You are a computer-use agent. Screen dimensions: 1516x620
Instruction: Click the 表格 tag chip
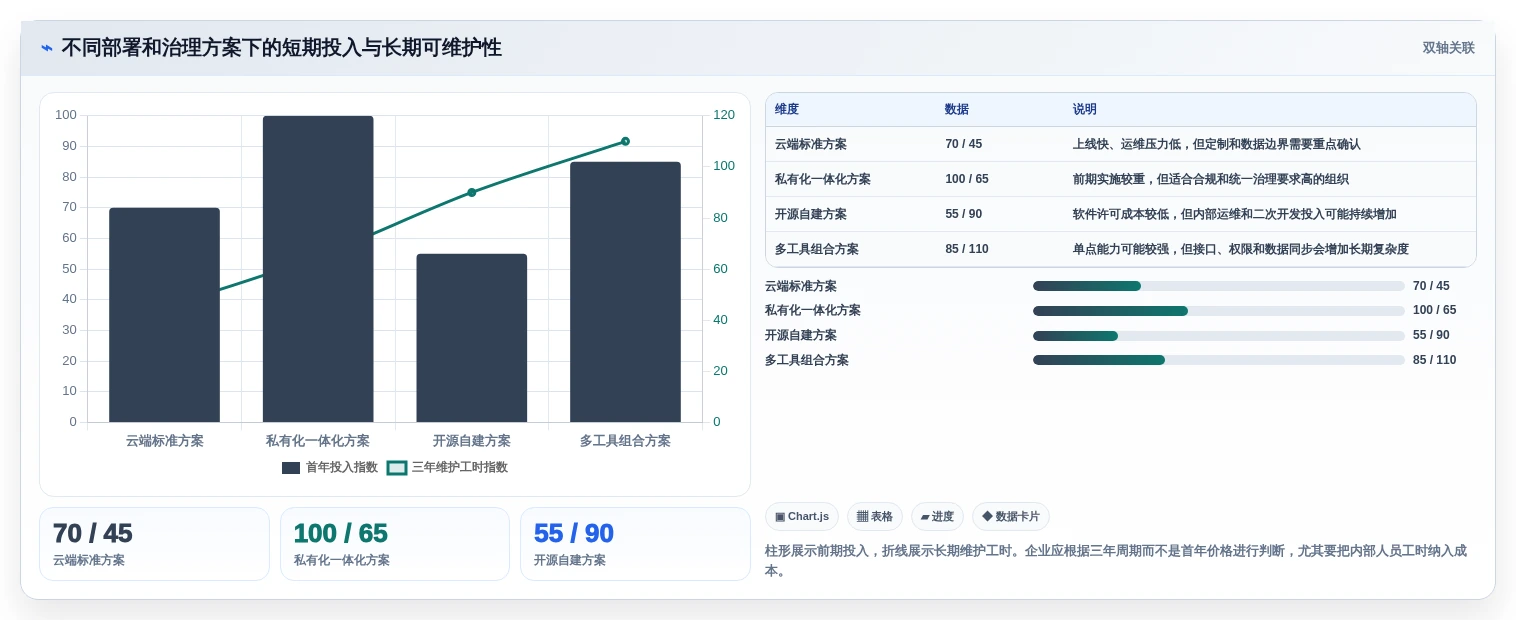click(875, 517)
